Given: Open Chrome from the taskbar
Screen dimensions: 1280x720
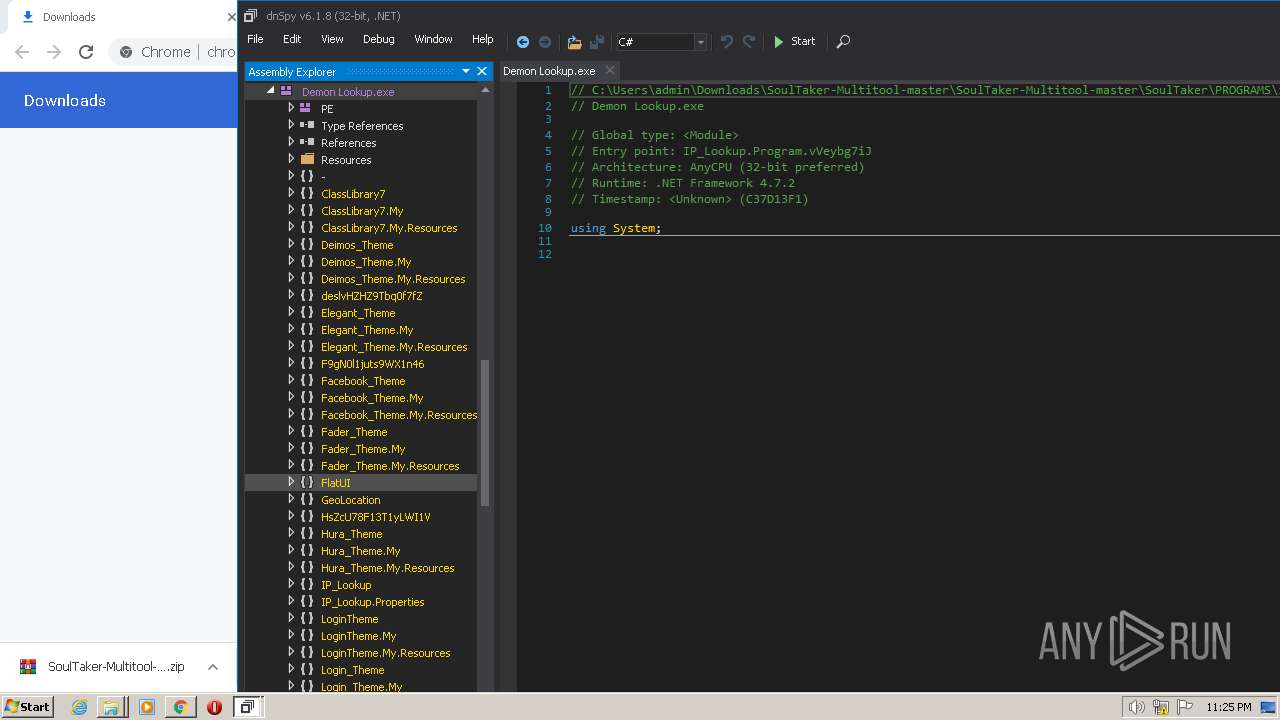Looking at the screenshot, I should tap(180, 707).
